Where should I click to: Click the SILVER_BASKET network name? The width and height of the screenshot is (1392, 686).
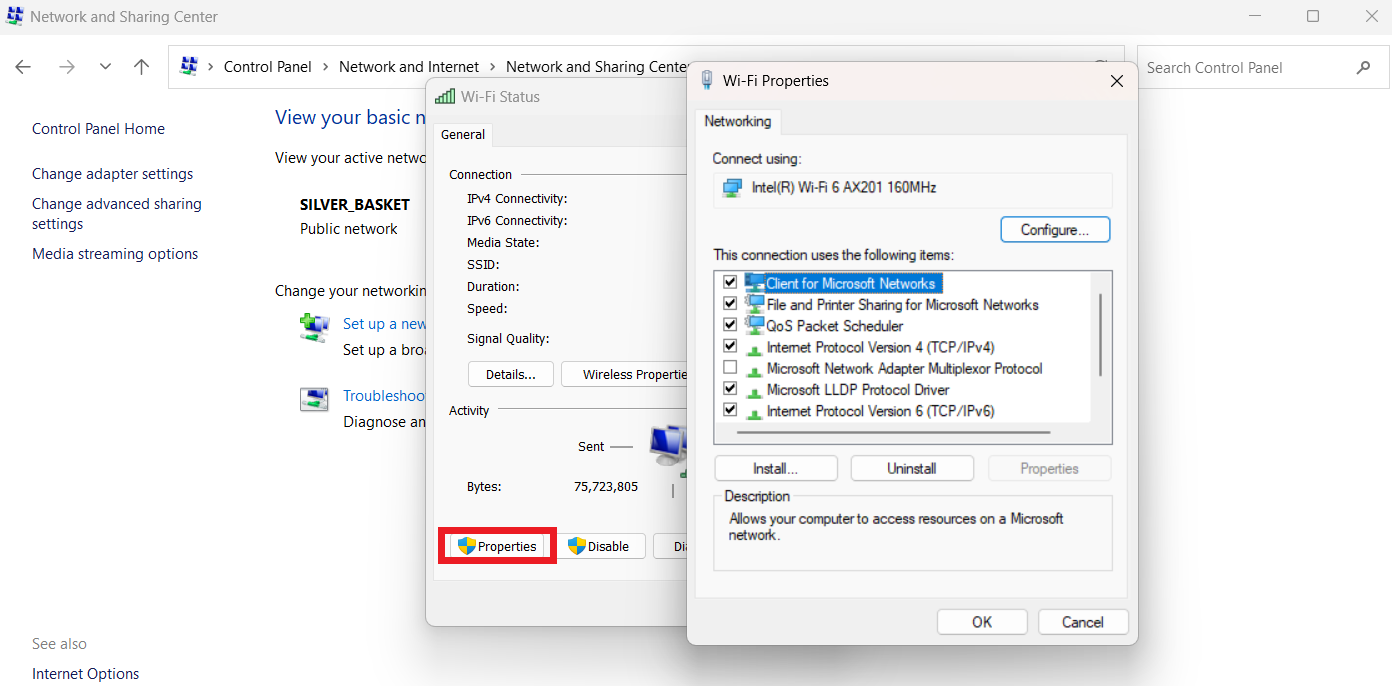click(x=355, y=204)
